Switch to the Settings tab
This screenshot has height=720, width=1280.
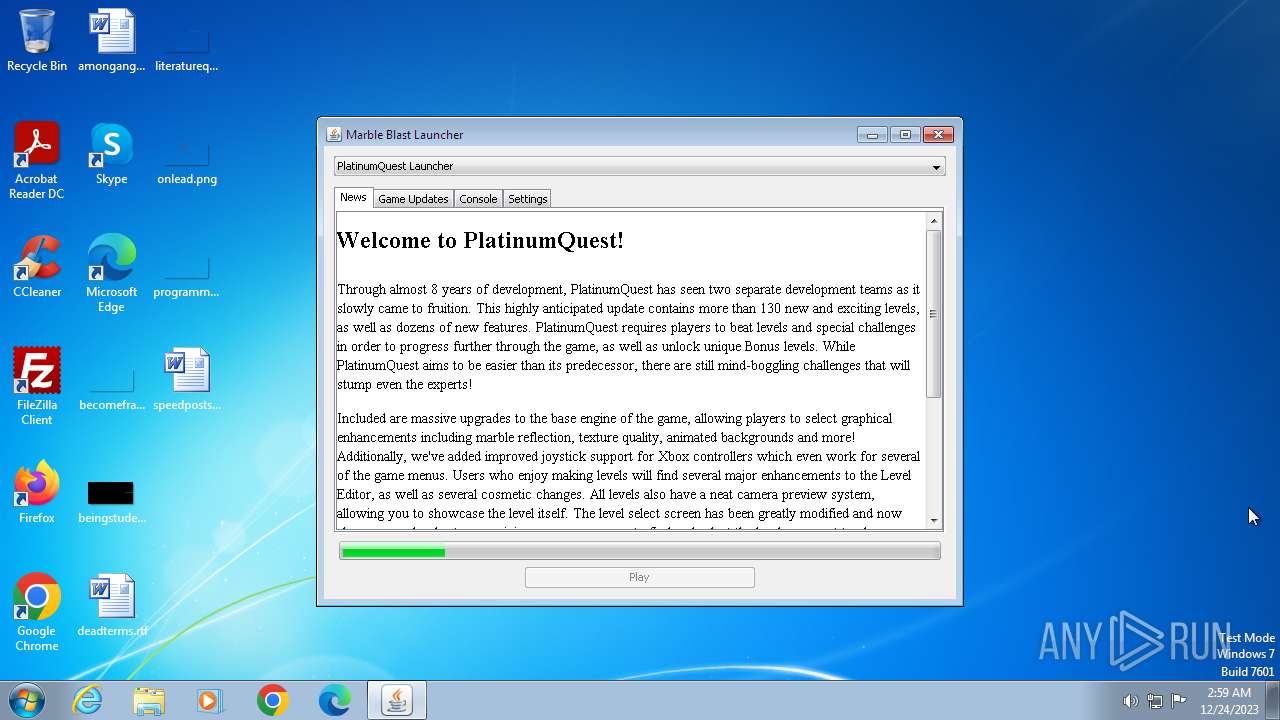click(527, 199)
